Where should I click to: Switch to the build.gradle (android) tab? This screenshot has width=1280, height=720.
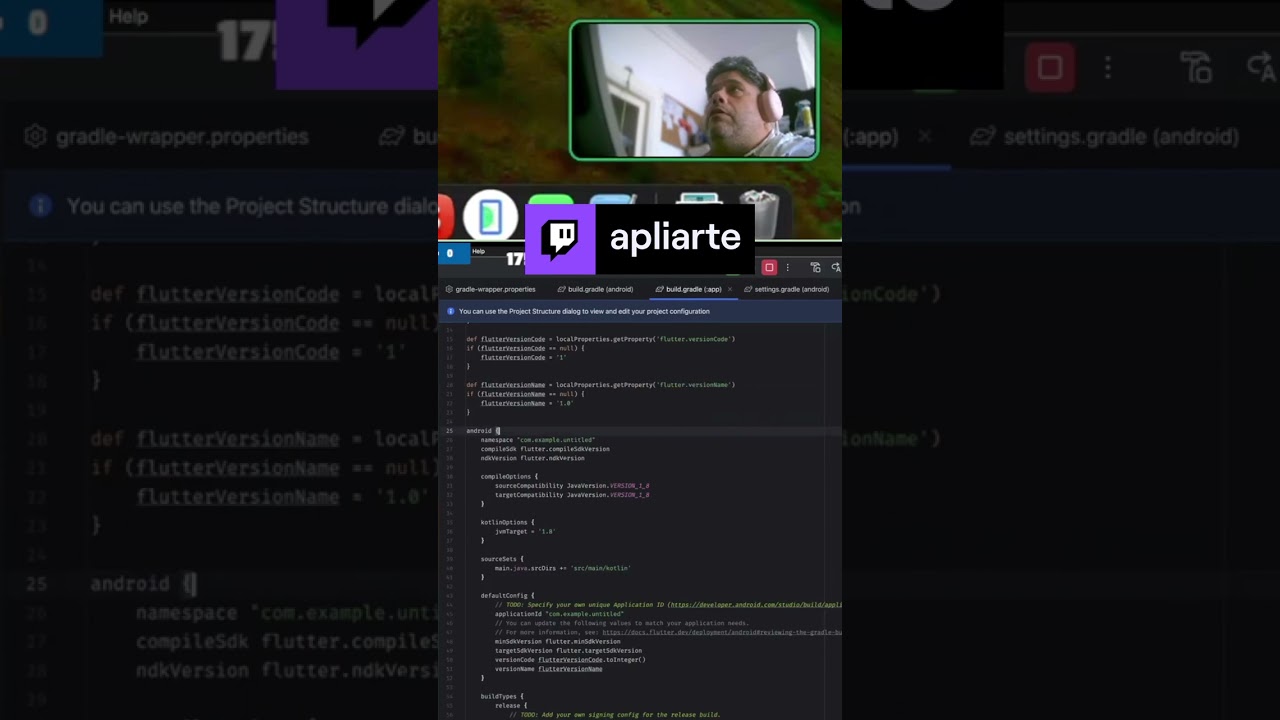(595, 289)
